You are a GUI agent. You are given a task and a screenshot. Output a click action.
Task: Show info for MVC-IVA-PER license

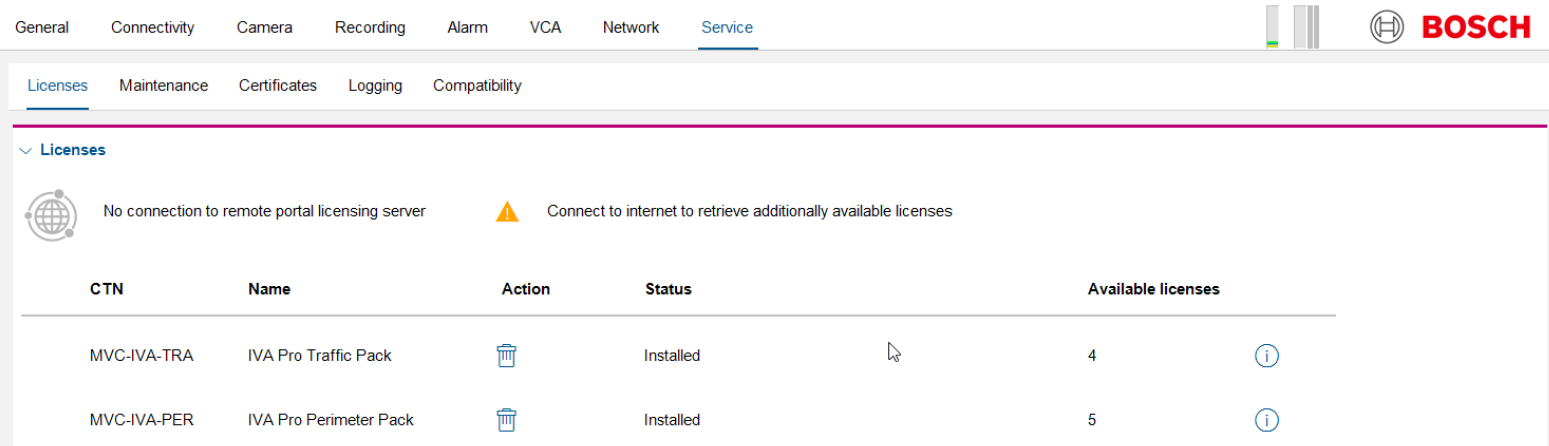tap(1266, 420)
